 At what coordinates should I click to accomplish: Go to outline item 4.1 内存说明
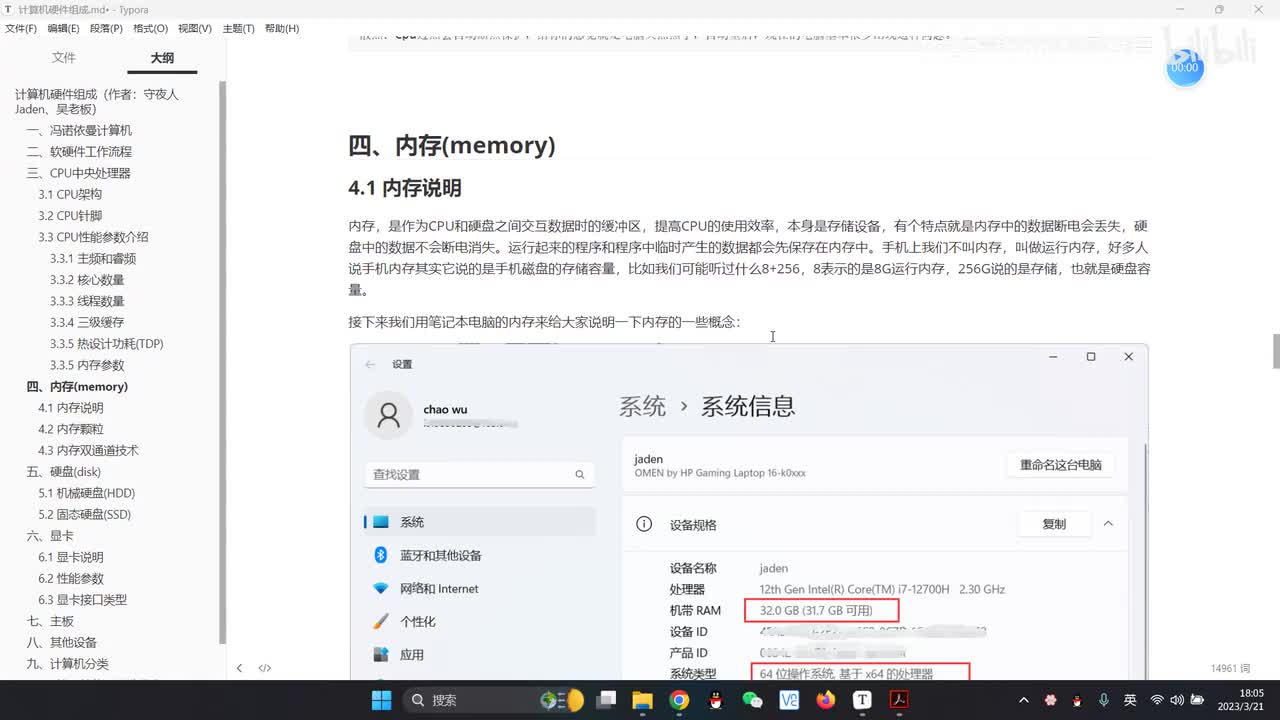[71, 408]
